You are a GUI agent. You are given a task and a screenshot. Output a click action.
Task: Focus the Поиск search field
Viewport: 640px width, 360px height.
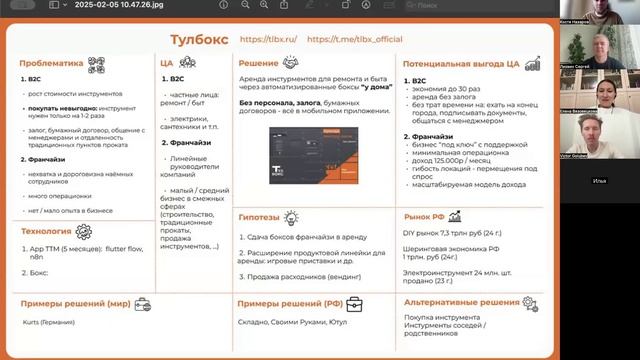(478, 5)
